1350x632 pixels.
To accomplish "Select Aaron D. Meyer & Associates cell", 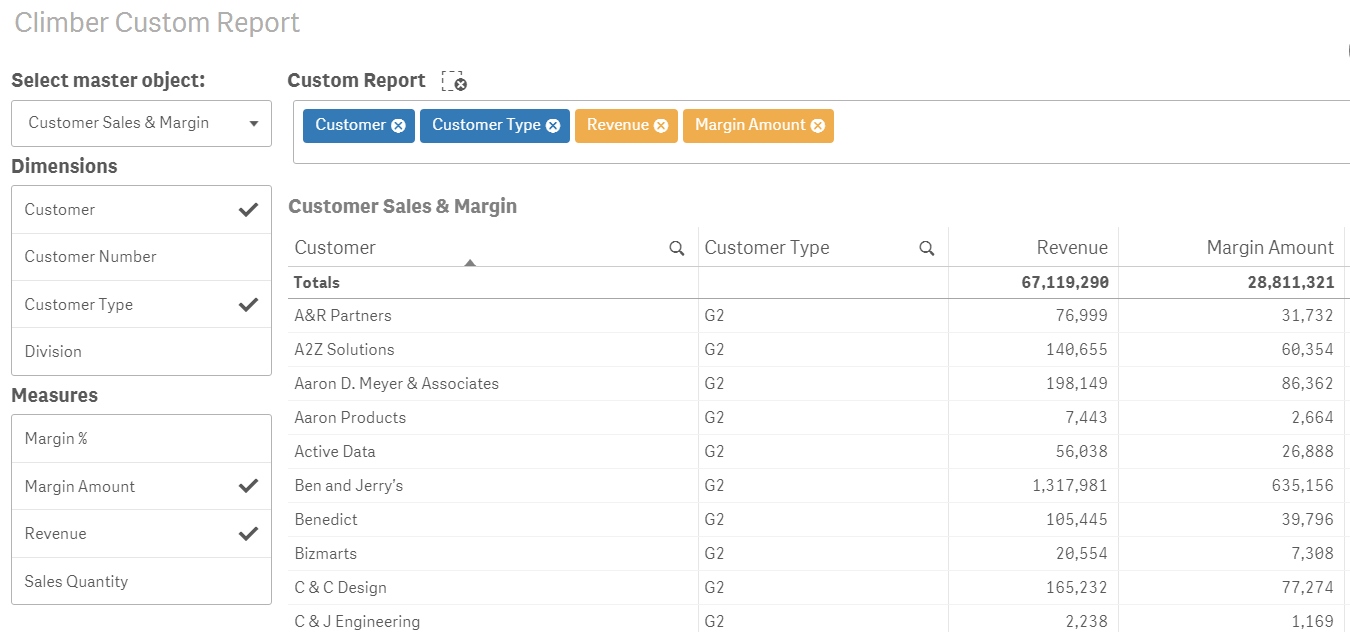I will (x=493, y=384).
